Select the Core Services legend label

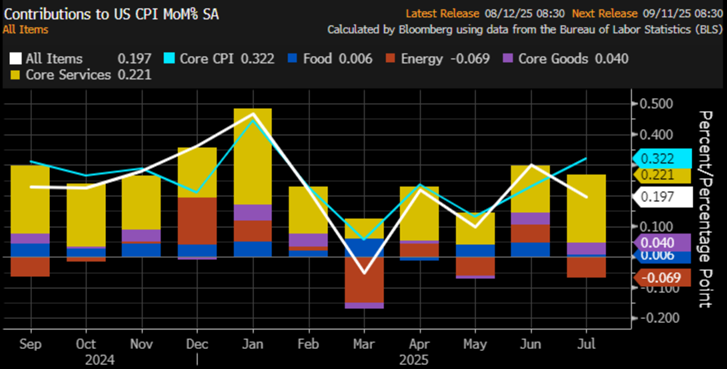pos(68,75)
